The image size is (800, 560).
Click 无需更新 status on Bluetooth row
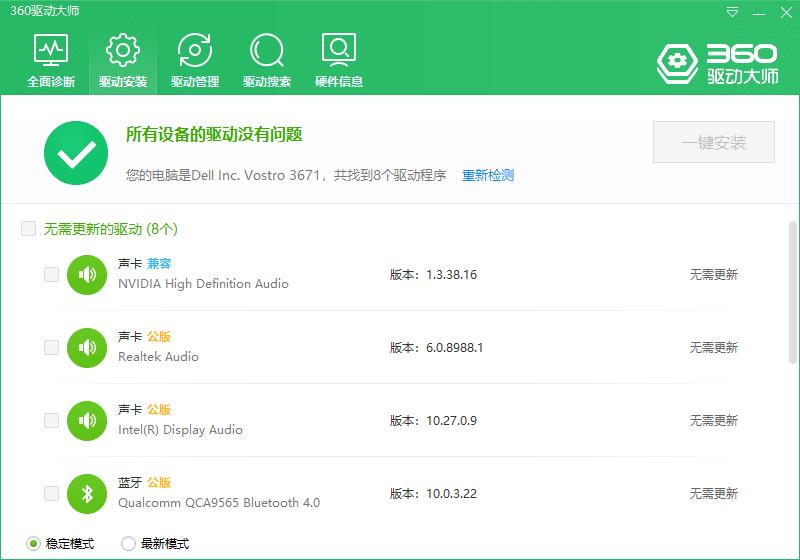(714, 493)
